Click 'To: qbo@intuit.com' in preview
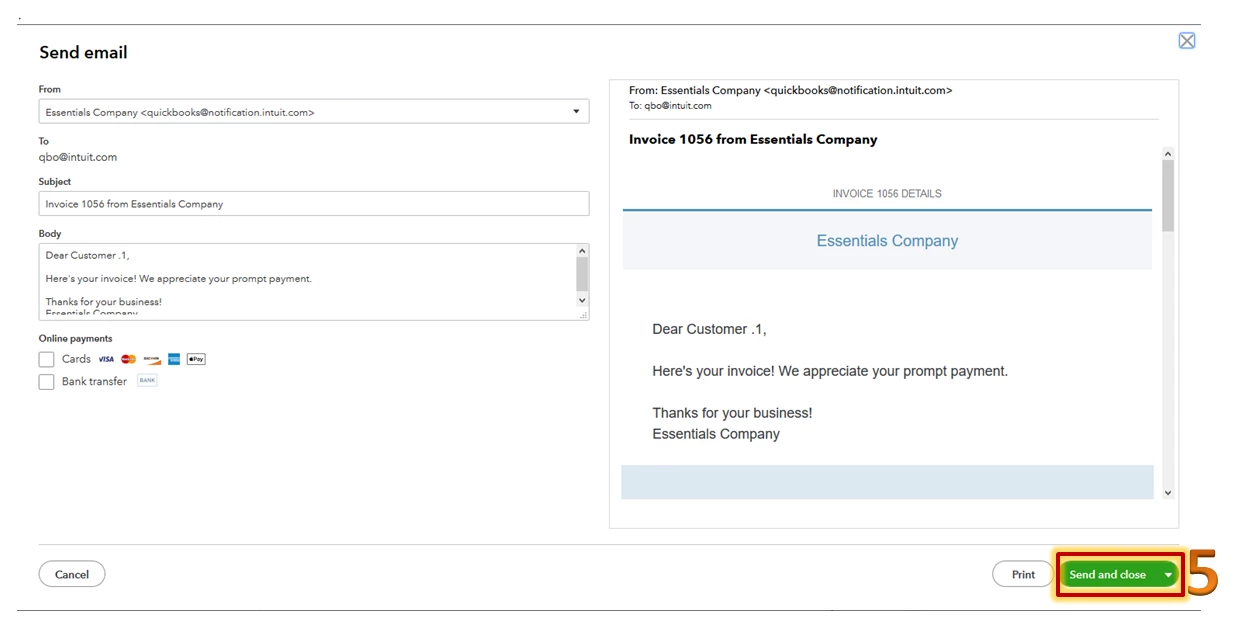This screenshot has width=1248, height=634. tap(670, 105)
